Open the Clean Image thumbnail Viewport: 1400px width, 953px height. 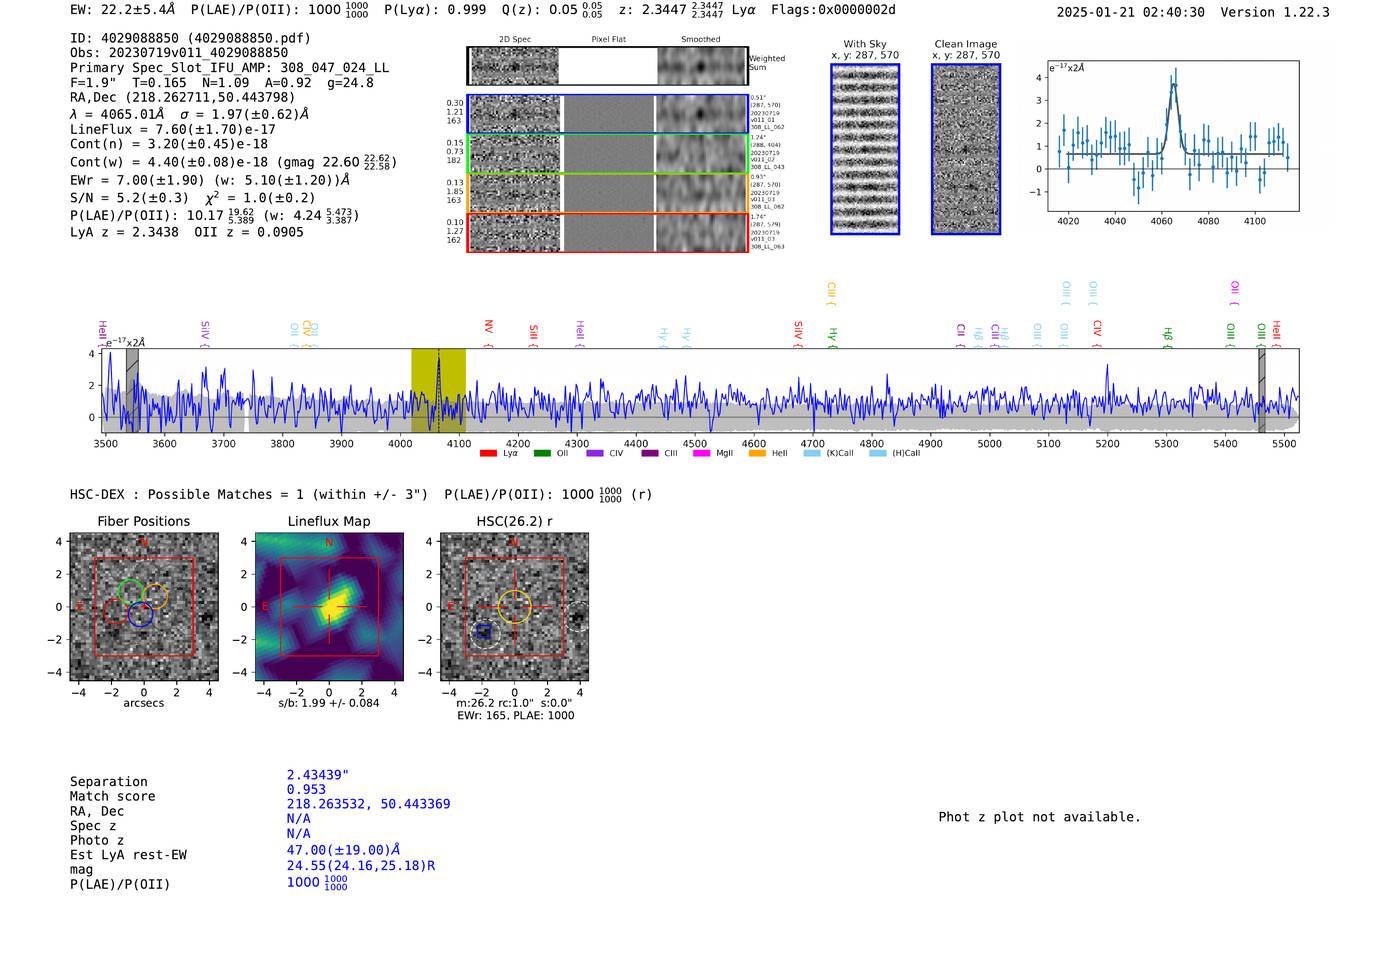[x=966, y=150]
